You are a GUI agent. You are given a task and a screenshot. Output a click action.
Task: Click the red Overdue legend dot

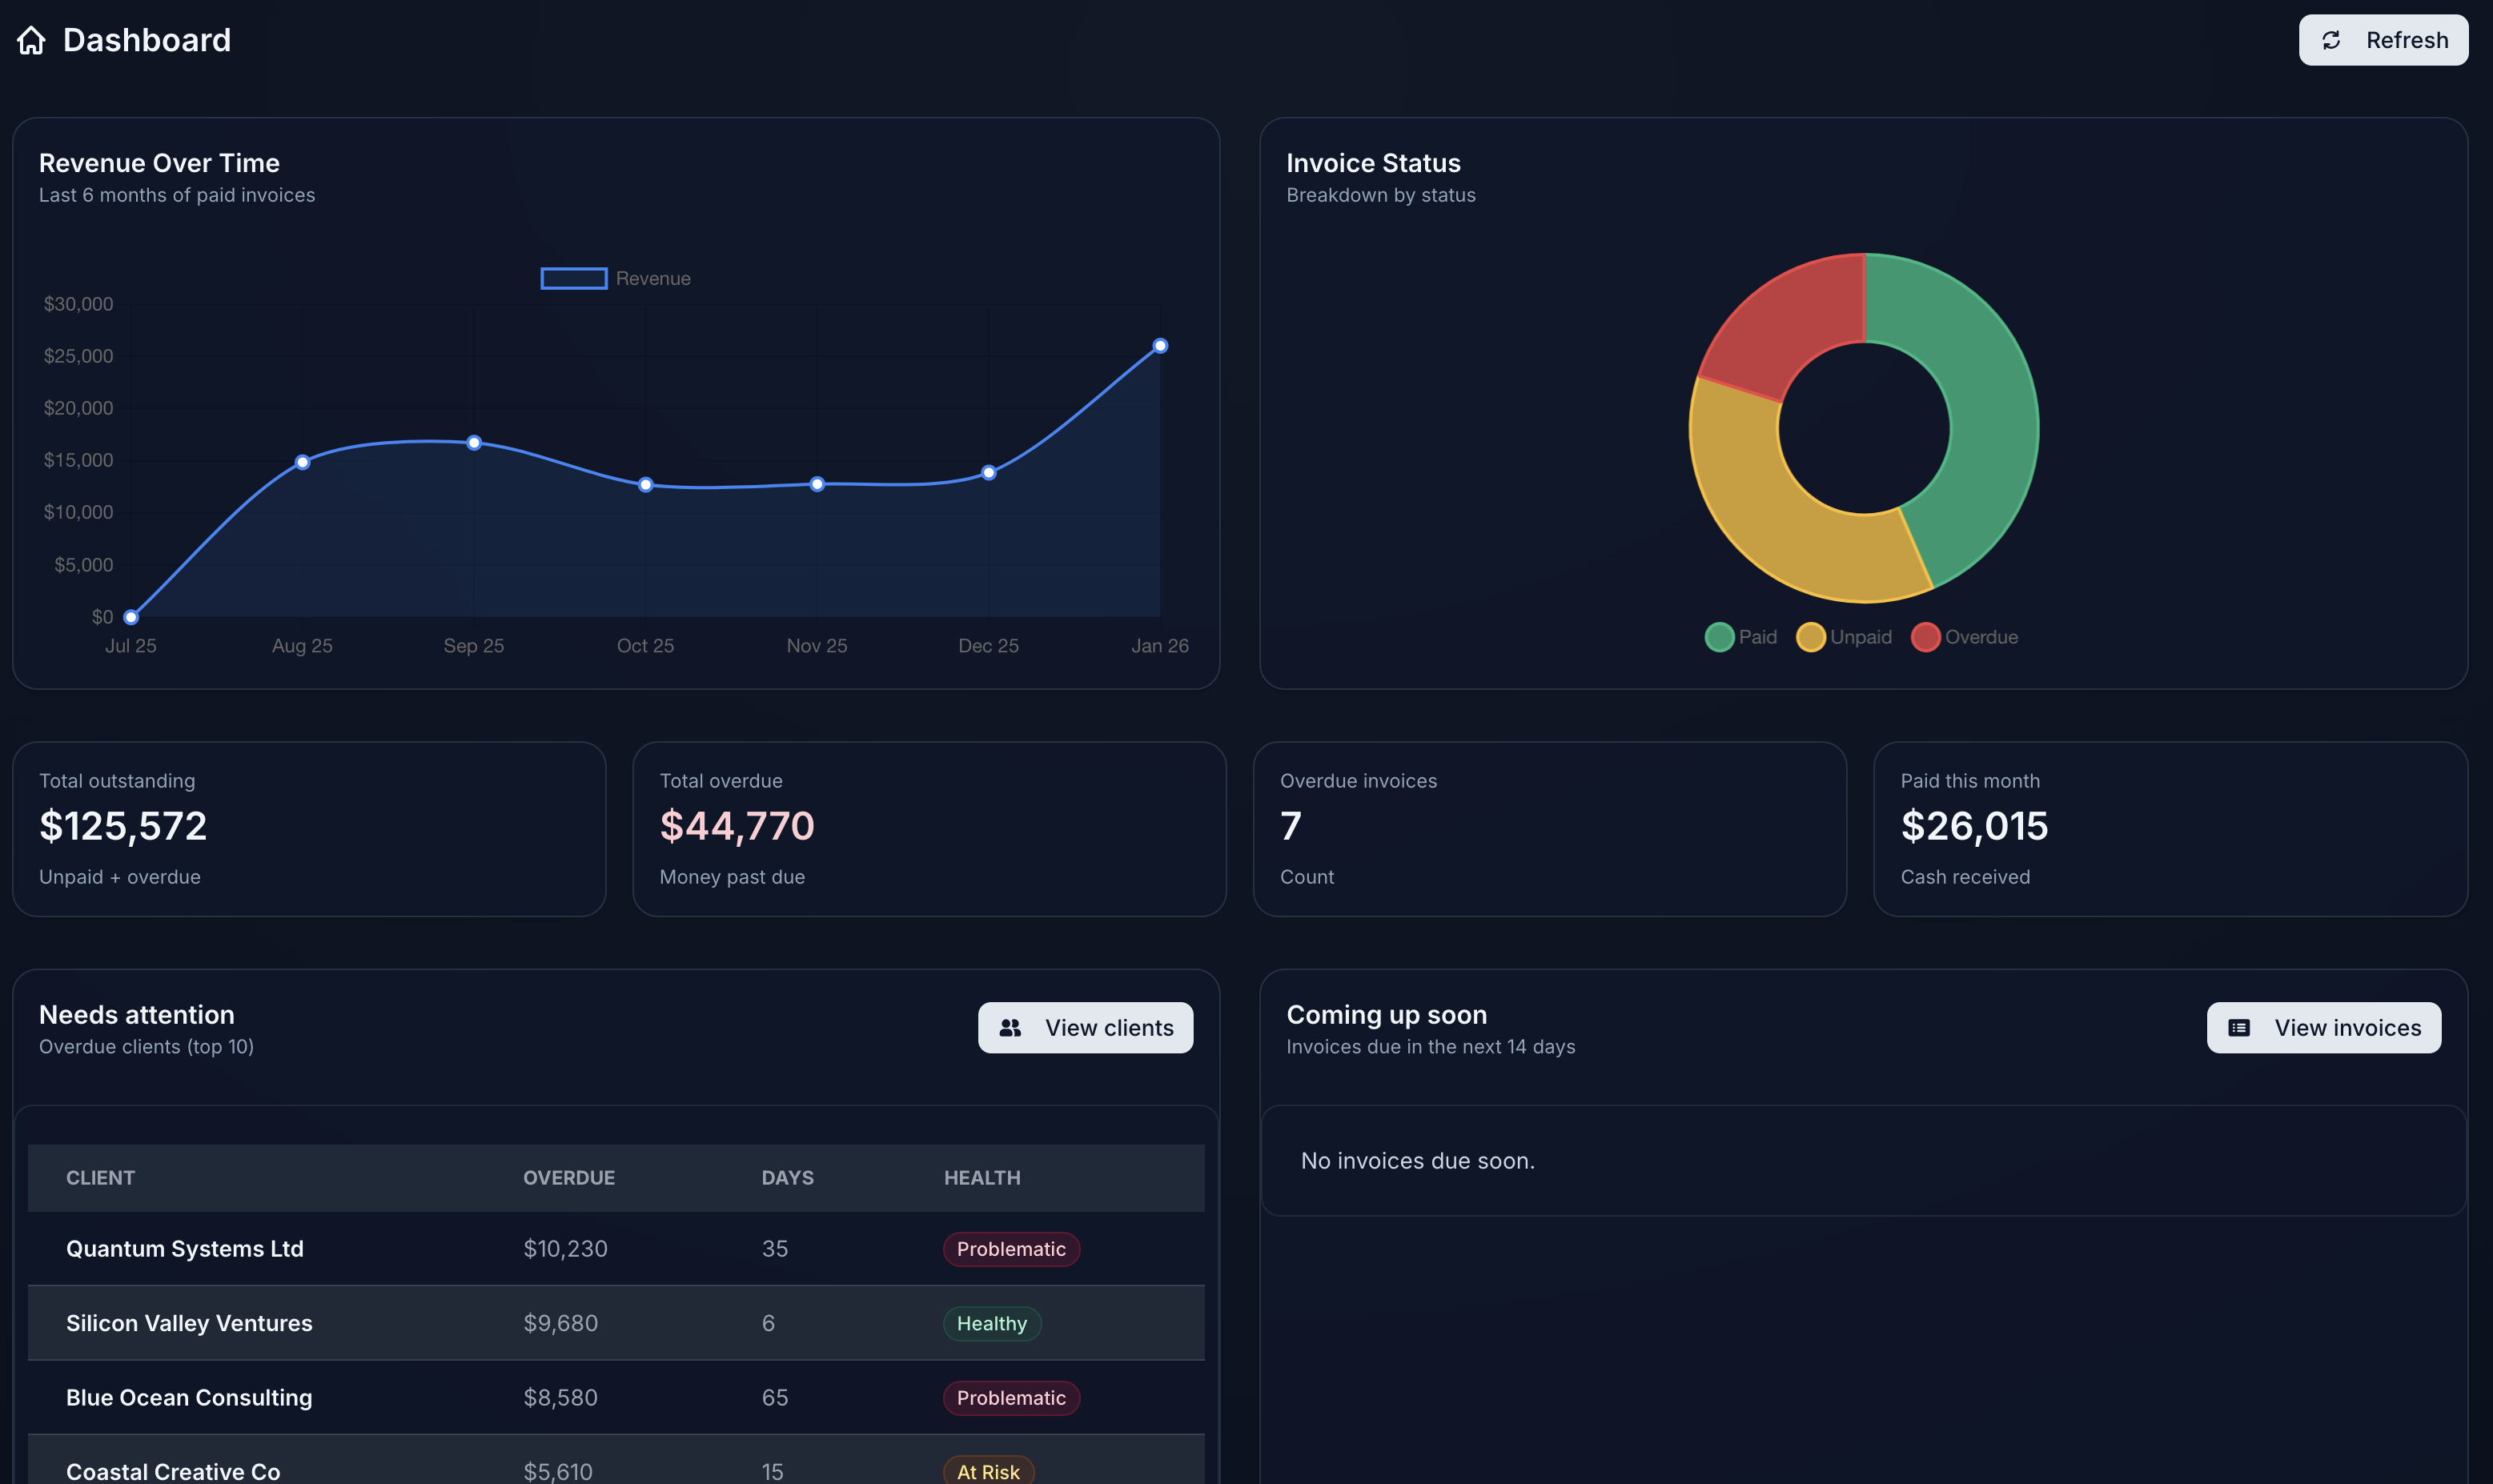[x=1925, y=637]
